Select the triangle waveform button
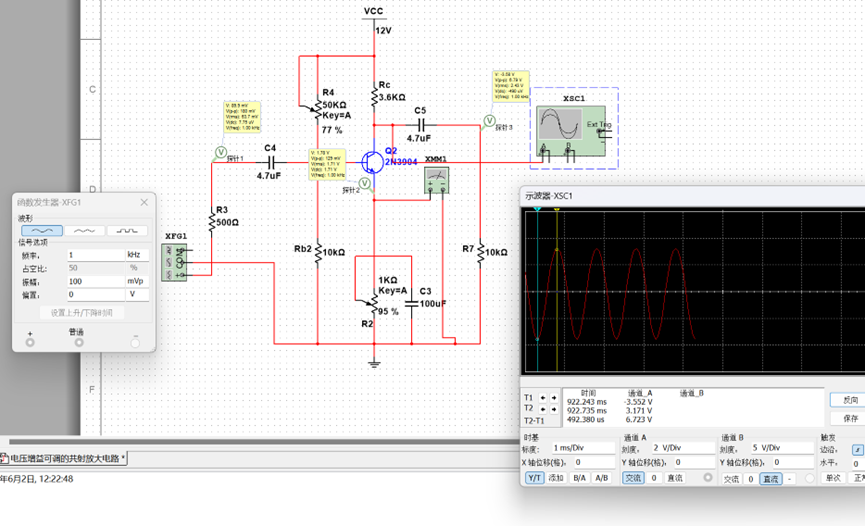865x526 pixels. [84, 230]
